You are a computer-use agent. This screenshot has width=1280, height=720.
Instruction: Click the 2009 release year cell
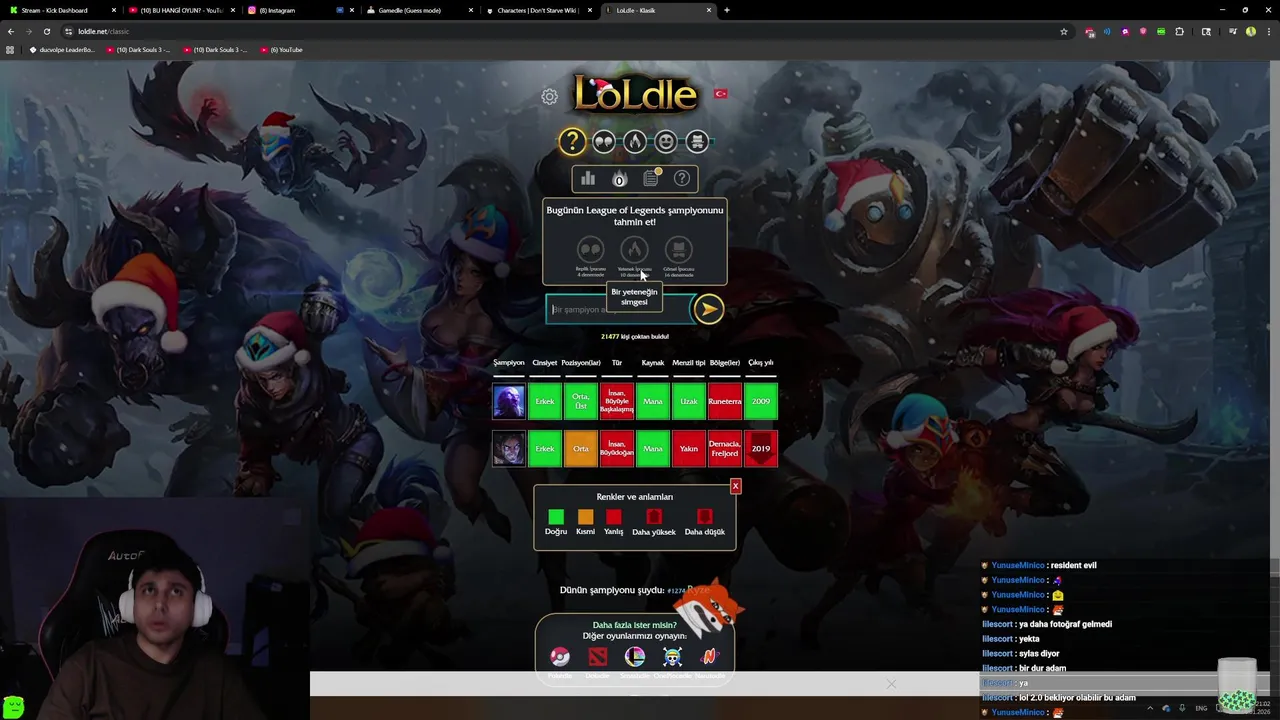tap(761, 401)
